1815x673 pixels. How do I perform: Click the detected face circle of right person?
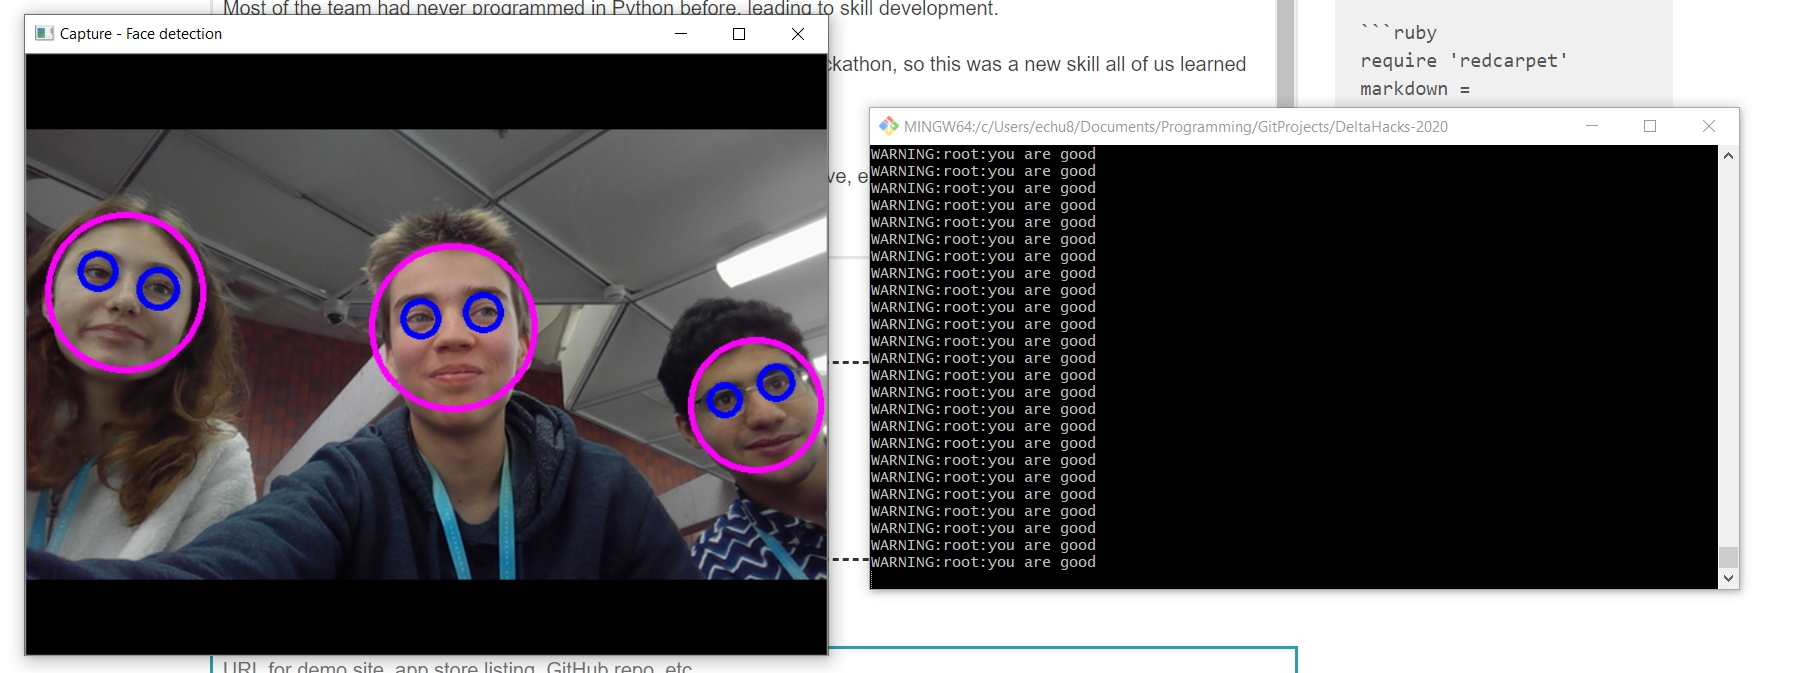756,405
